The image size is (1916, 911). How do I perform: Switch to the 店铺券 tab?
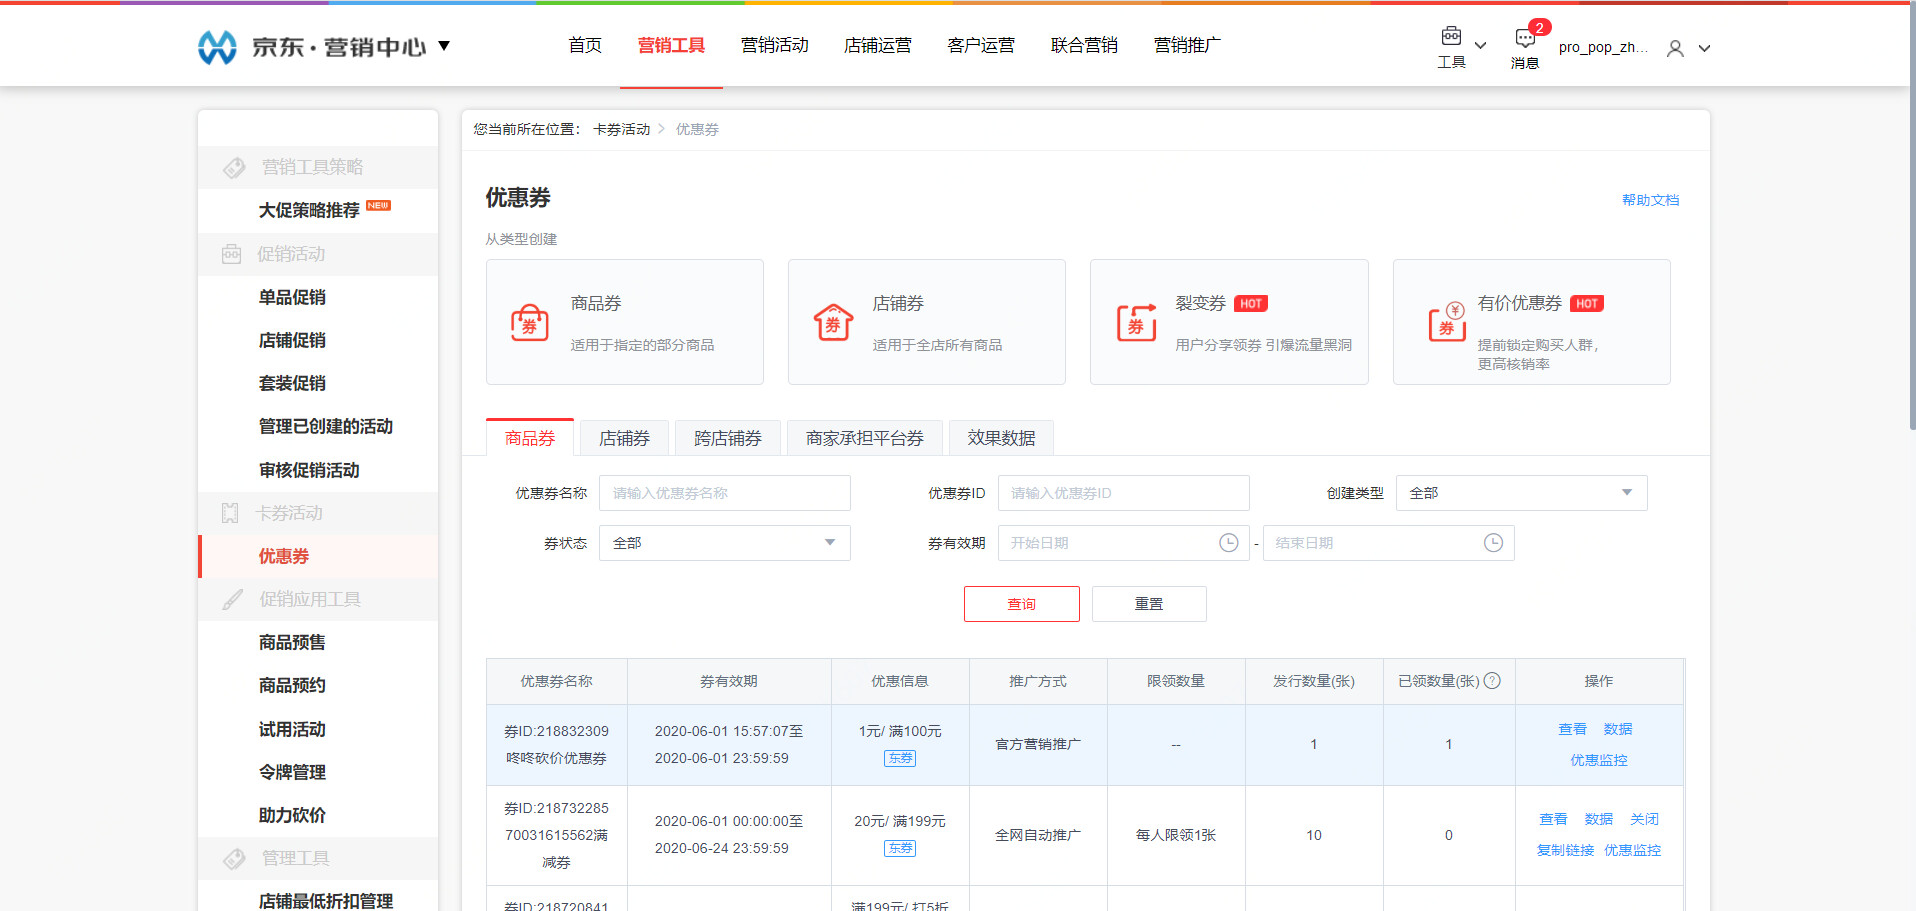point(624,438)
